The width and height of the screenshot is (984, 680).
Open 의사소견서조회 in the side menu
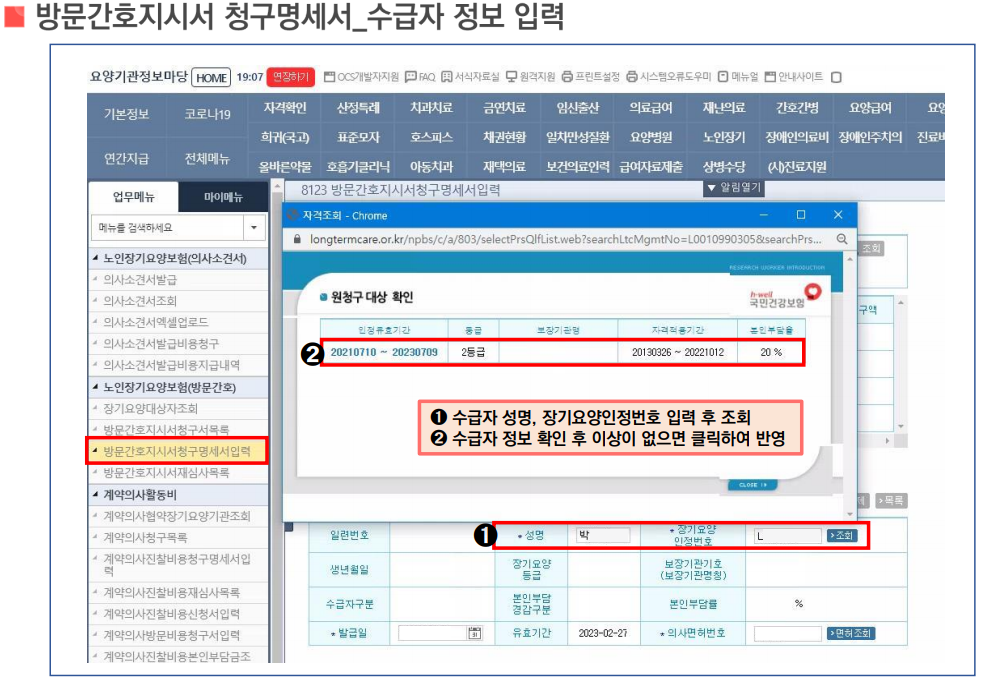point(140,301)
